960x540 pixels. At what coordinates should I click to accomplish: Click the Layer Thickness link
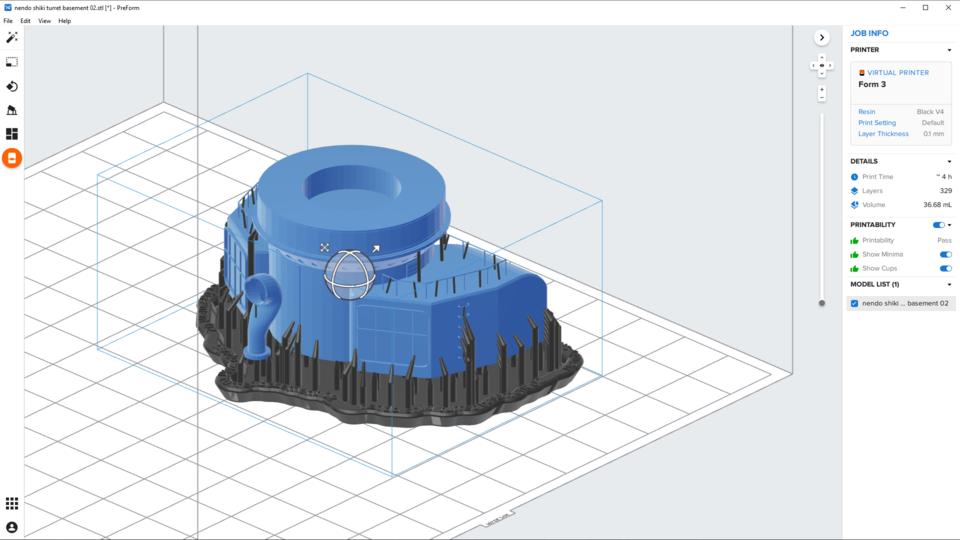(883, 133)
